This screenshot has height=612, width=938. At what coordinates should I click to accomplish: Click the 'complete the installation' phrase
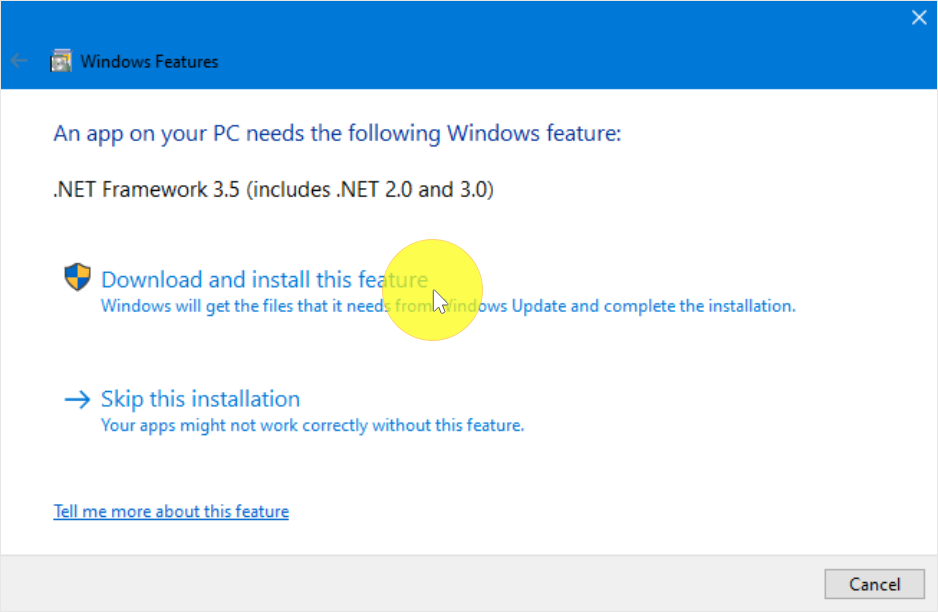pos(699,306)
